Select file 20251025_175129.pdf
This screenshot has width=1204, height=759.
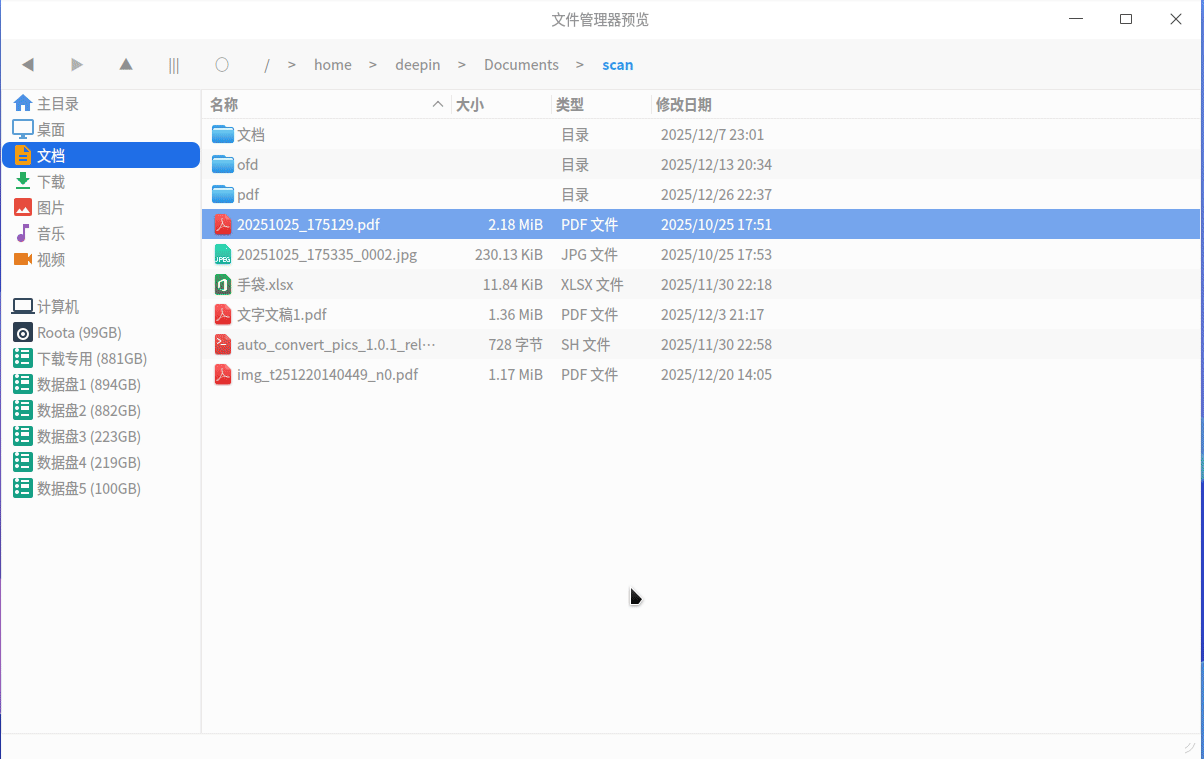pyautogui.click(x=701, y=225)
